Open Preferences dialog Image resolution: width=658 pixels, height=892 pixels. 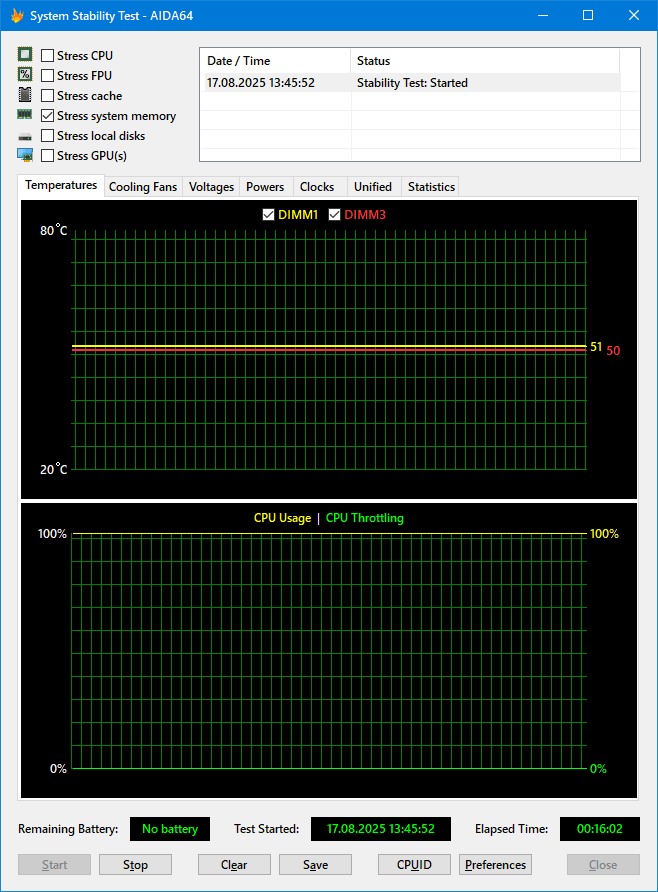coord(495,865)
